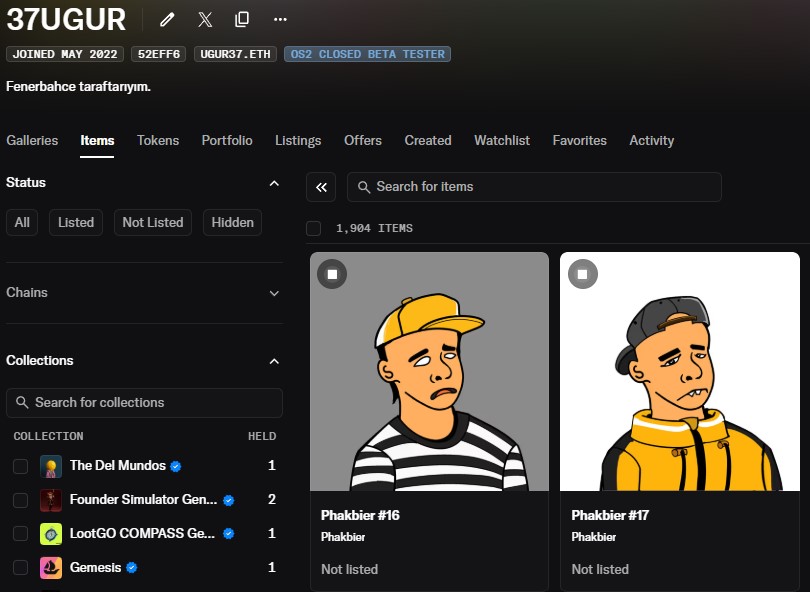Click the Phakbier #17 title
This screenshot has width=810, height=592.
610,516
